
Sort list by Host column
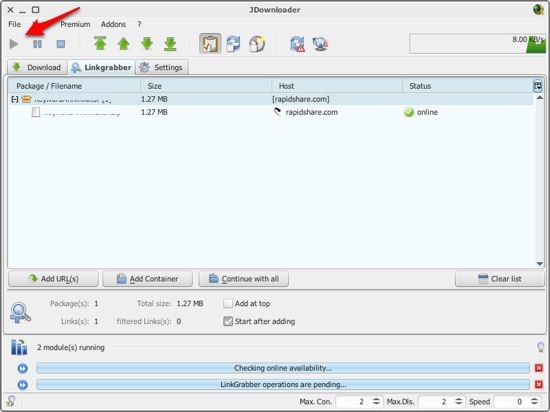pyautogui.click(x=337, y=86)
